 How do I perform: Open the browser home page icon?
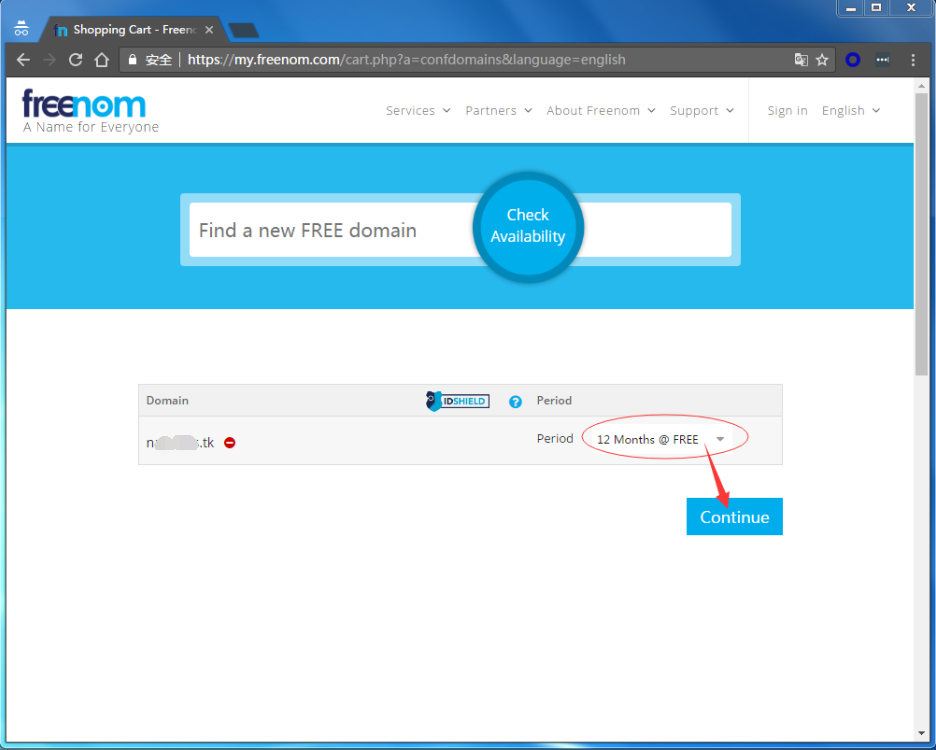coord(102,60)
